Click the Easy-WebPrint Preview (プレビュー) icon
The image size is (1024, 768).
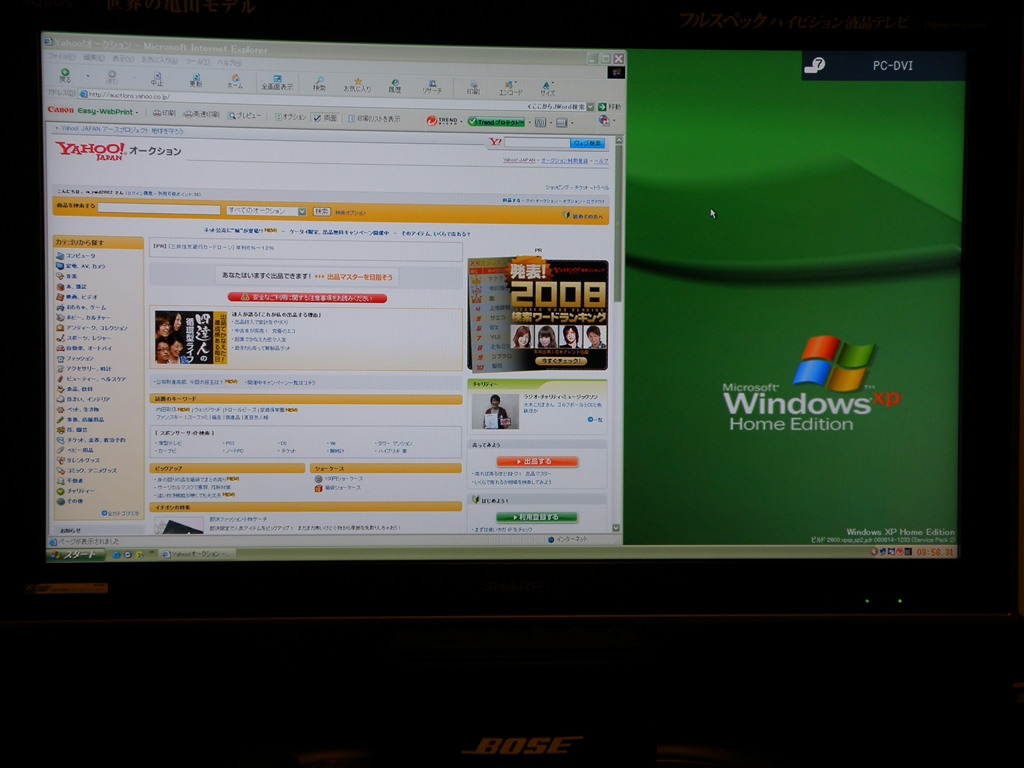tap(244, 116)
